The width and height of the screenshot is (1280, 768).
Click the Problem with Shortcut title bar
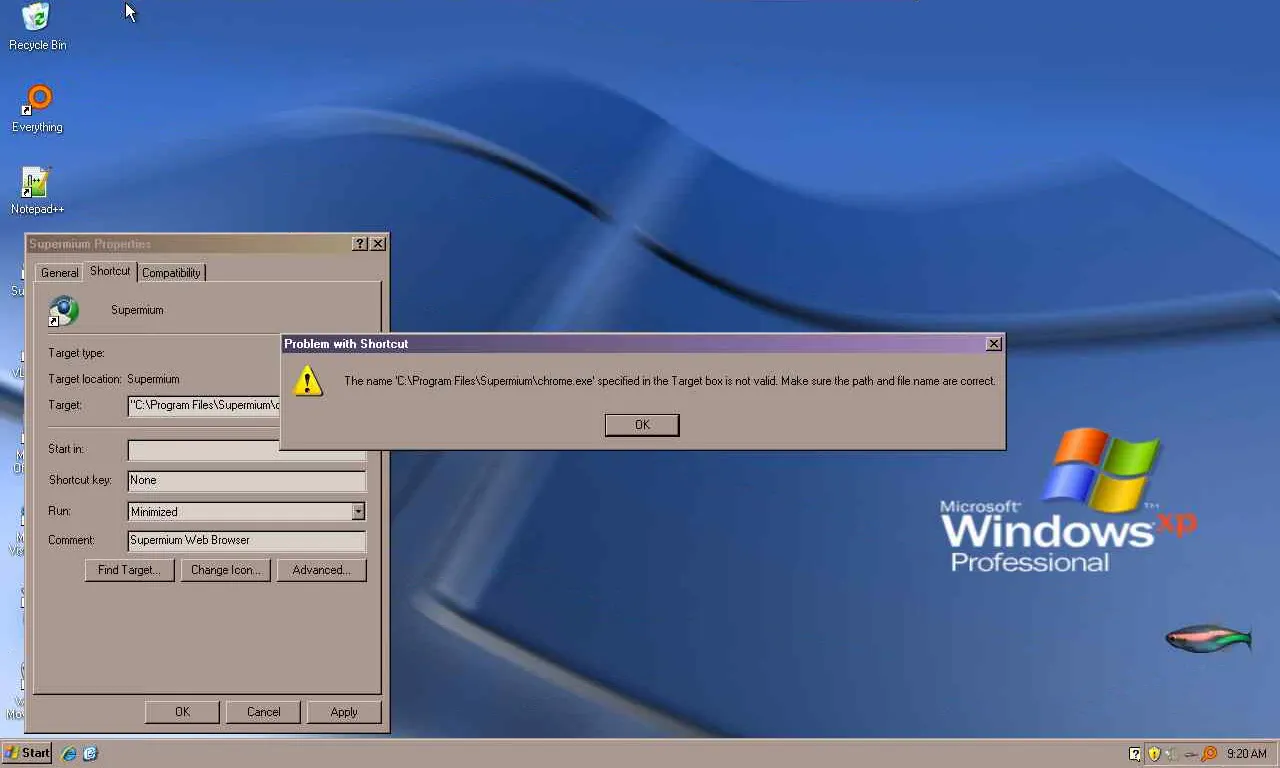pos(643,344)
